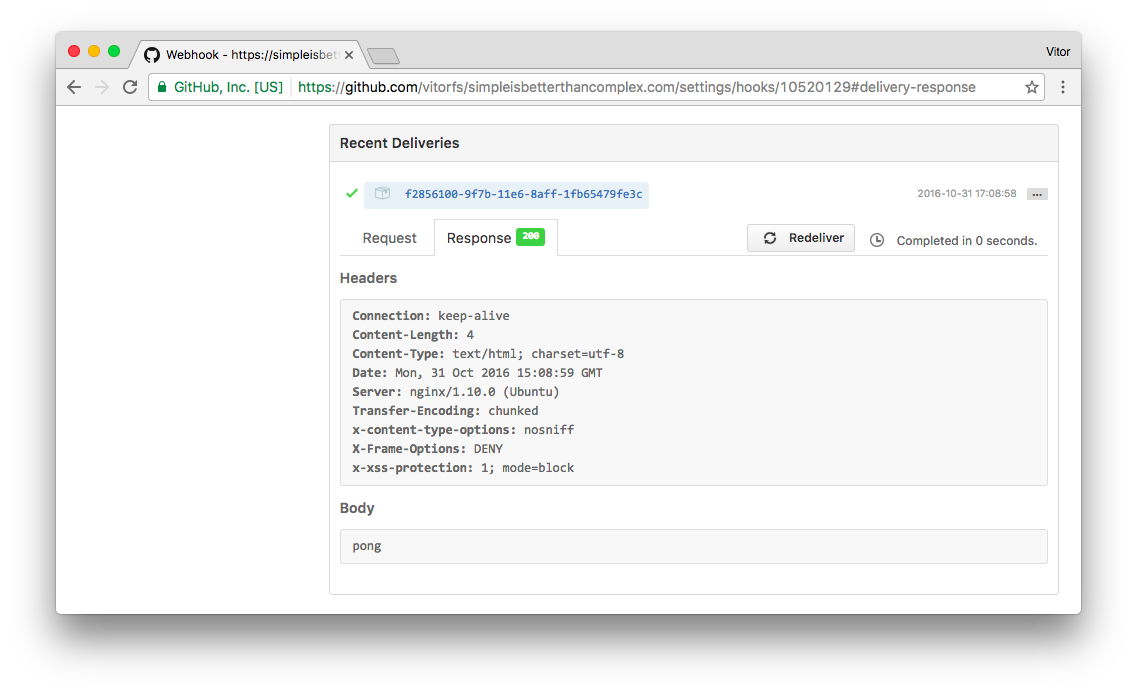Open the delivery f2856100-9f7b-11e6-8aff-1fb65479fe3c link
Screen dimensions: 1137x694
click(x=523, y=194)
